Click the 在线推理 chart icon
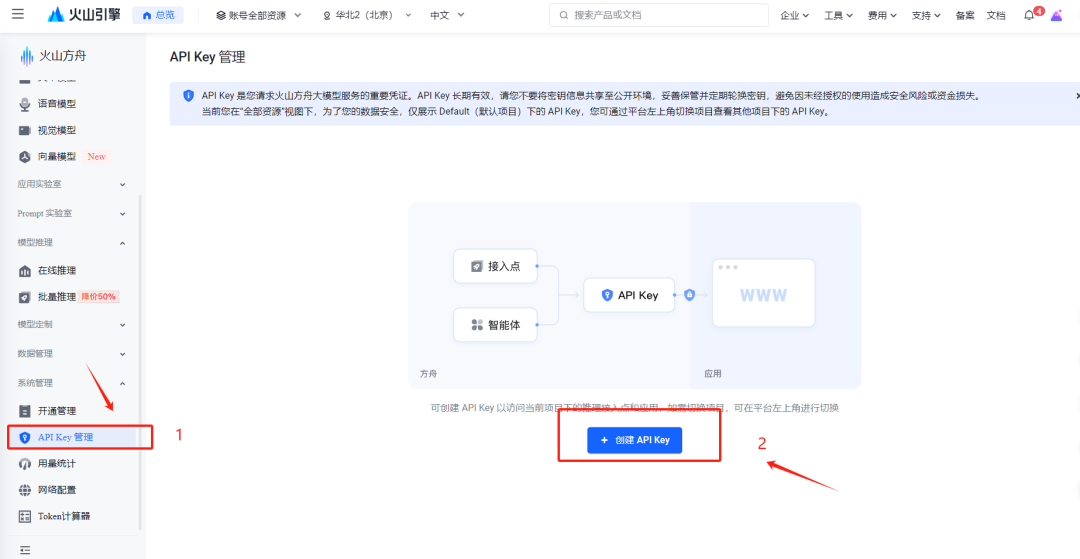This screenshot has height=559, width=1080. click(25, 271)
